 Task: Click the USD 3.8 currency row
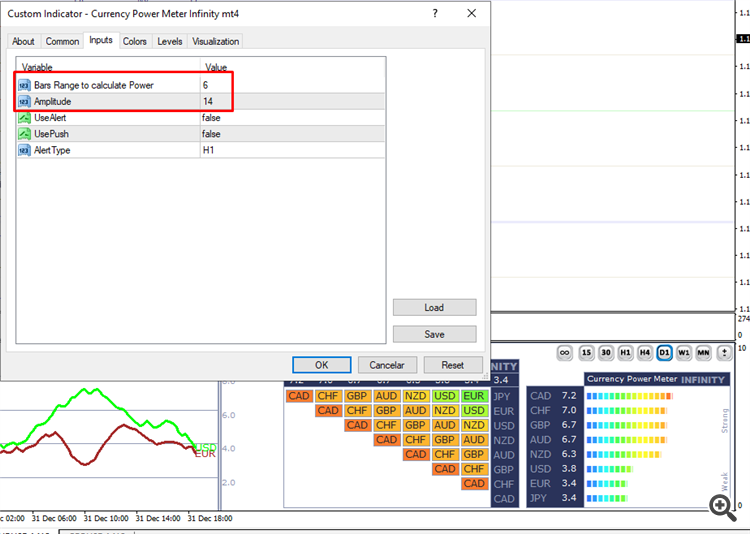(x=553, y=469)
